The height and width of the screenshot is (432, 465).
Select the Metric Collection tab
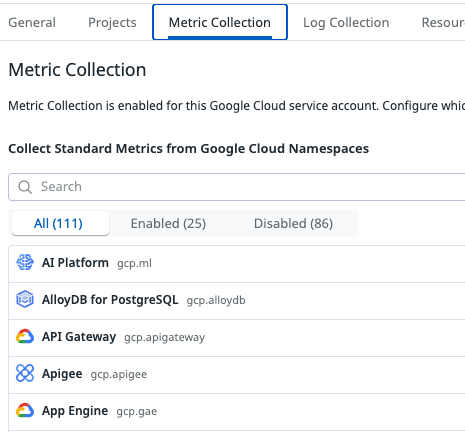(220, 22)
